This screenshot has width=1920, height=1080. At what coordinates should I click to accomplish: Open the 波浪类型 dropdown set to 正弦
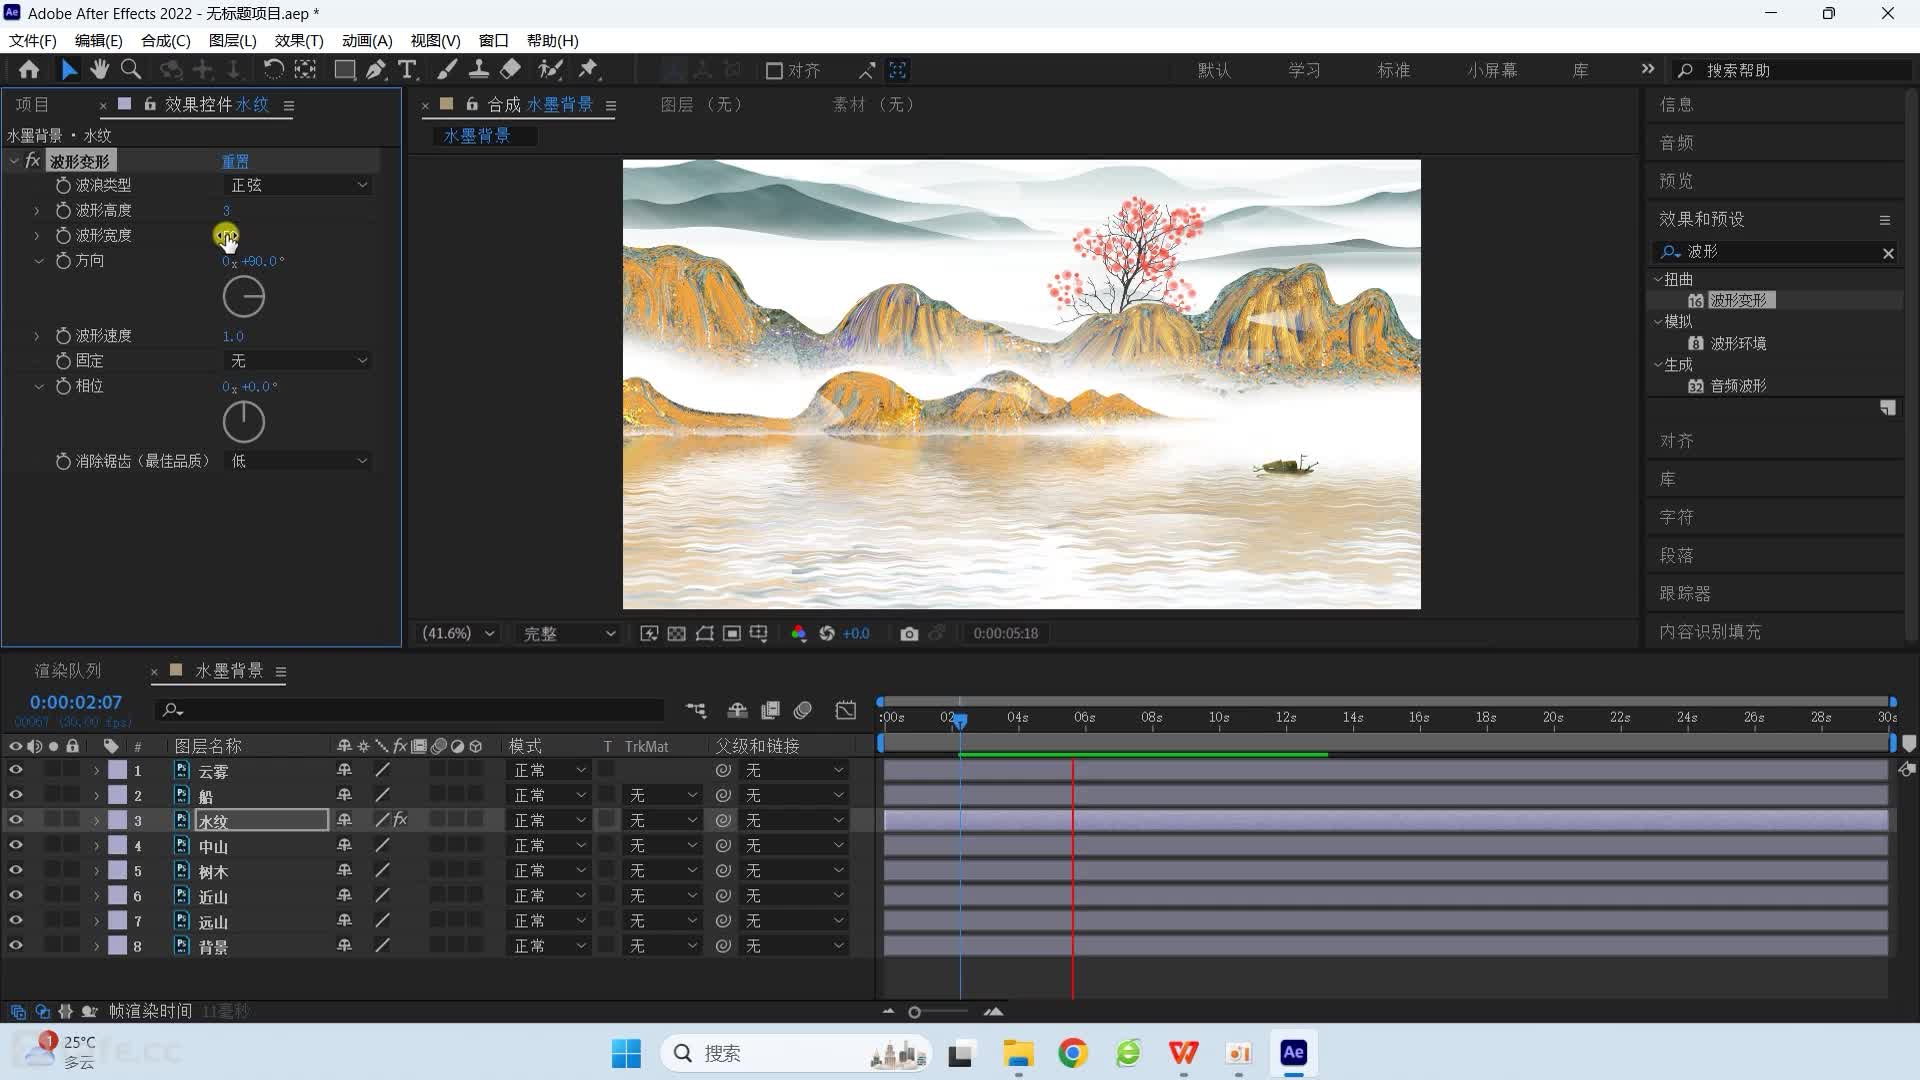tap(298, 185)
